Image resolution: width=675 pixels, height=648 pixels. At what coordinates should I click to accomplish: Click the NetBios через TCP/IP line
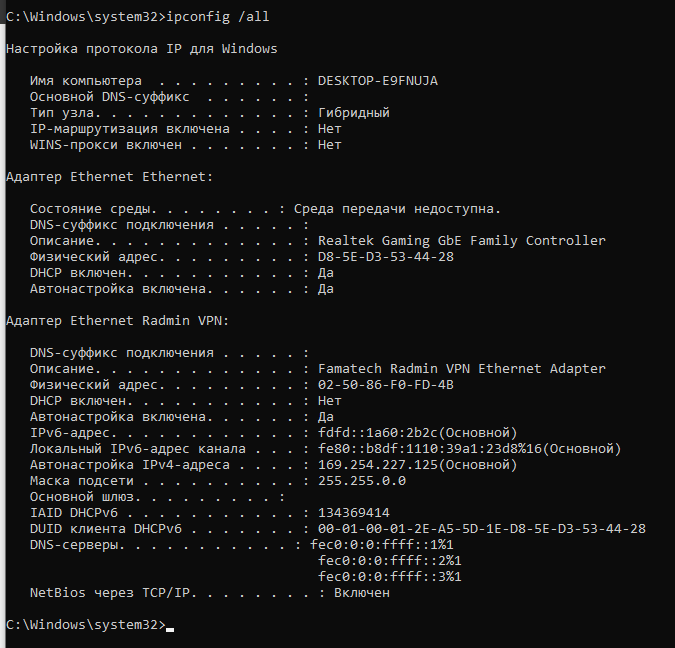point(210,593)
